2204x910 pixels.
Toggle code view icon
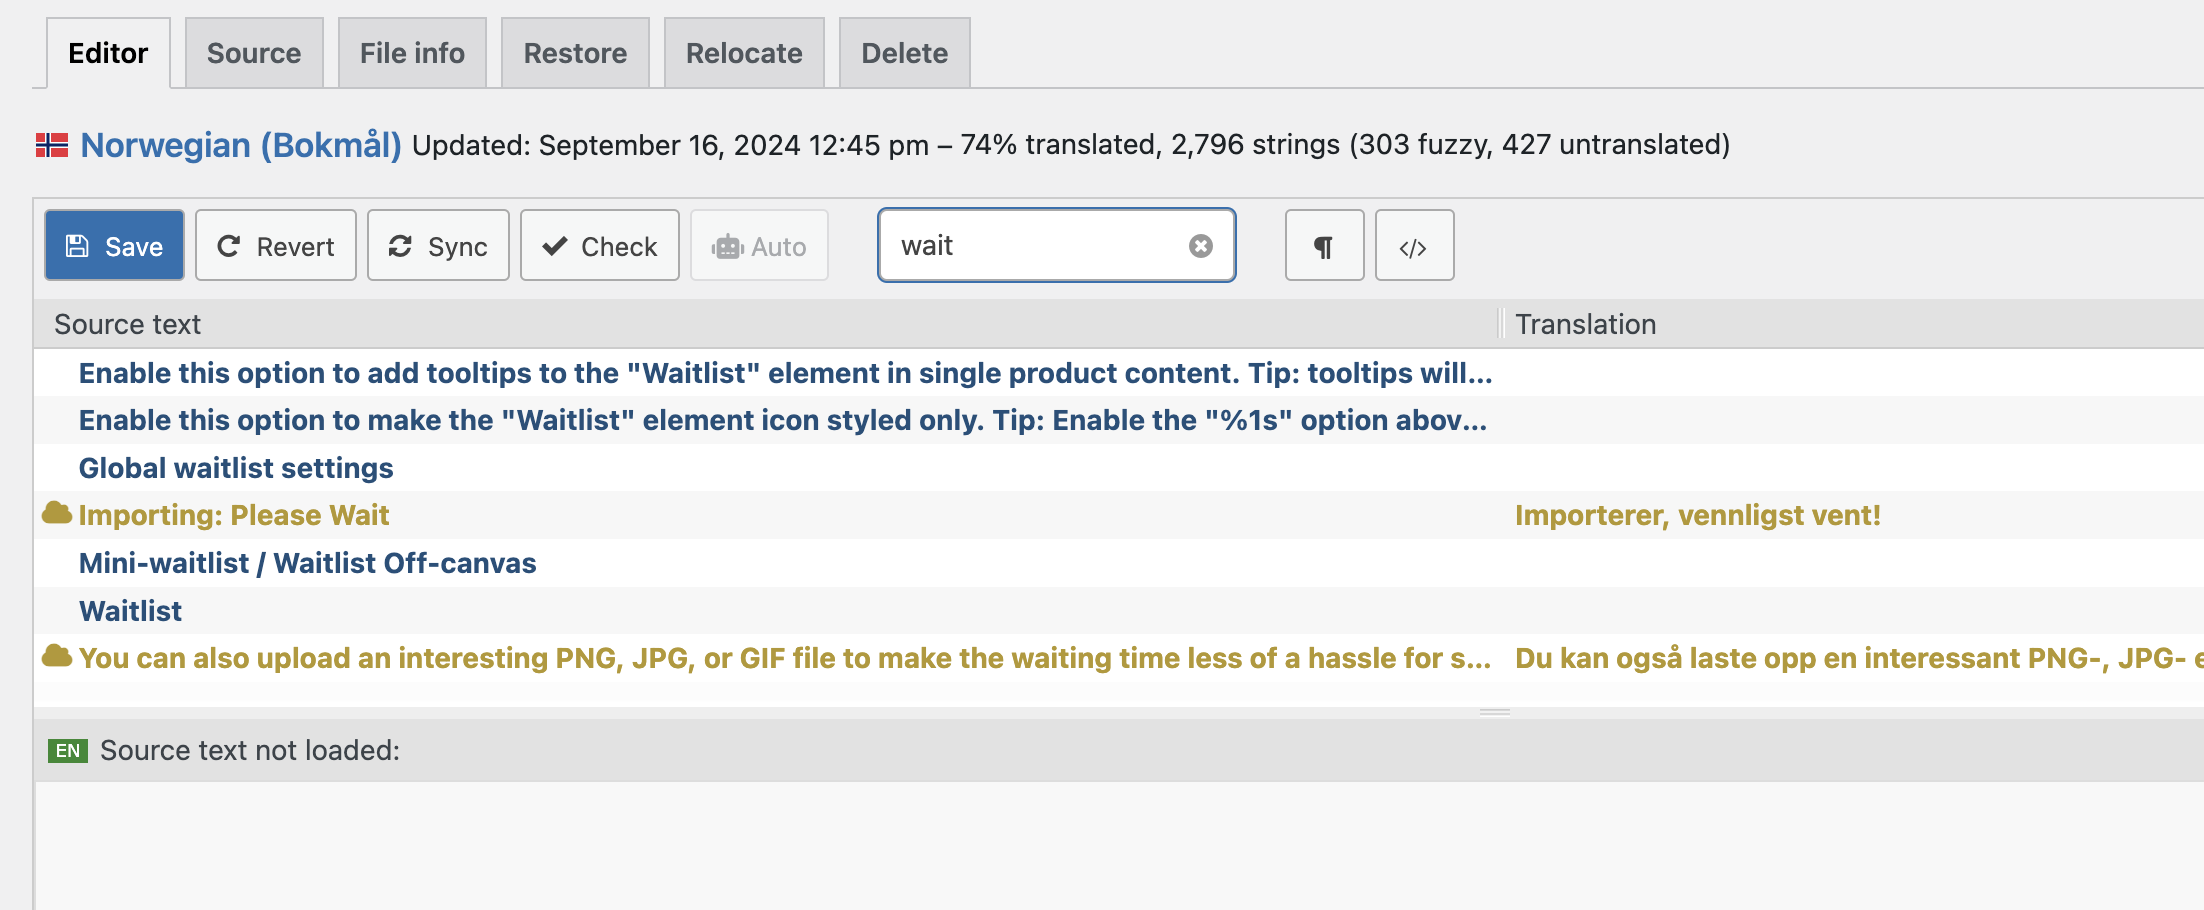point(1414,245)
